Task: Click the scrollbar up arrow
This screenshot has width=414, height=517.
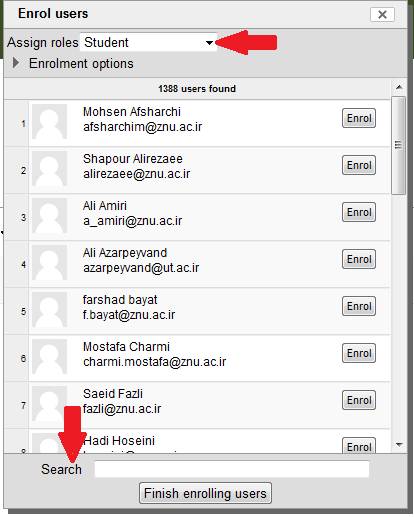Action: 399,87
